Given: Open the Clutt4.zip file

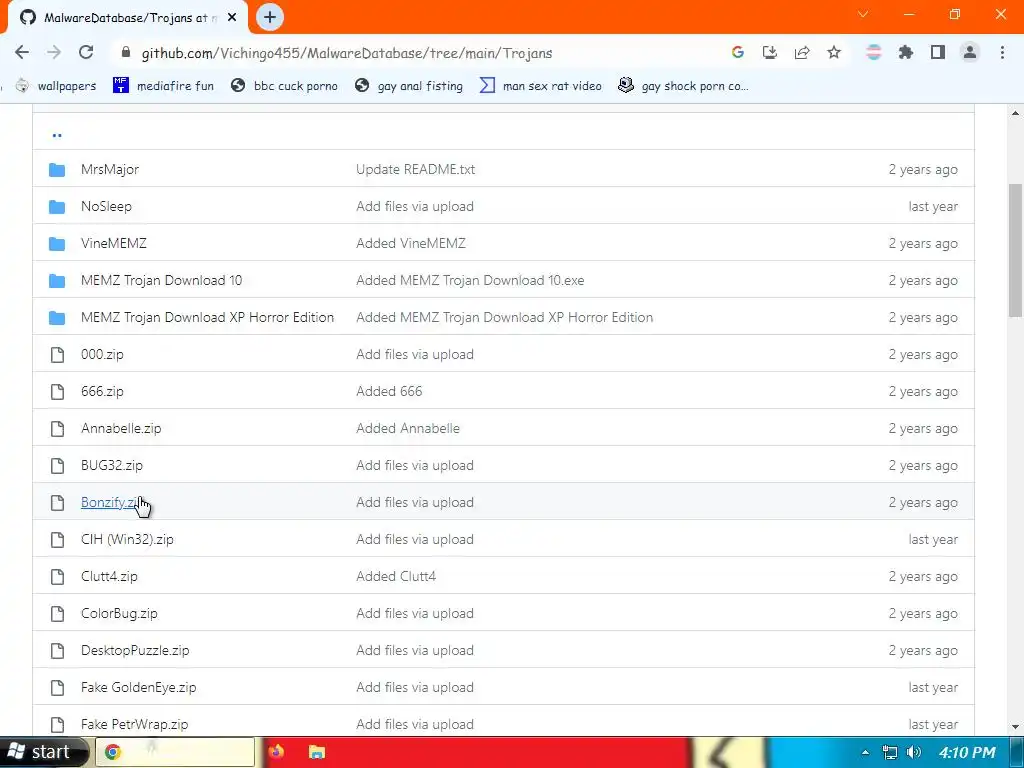Looking at the screenshot, I should click(x=109, y=577).
